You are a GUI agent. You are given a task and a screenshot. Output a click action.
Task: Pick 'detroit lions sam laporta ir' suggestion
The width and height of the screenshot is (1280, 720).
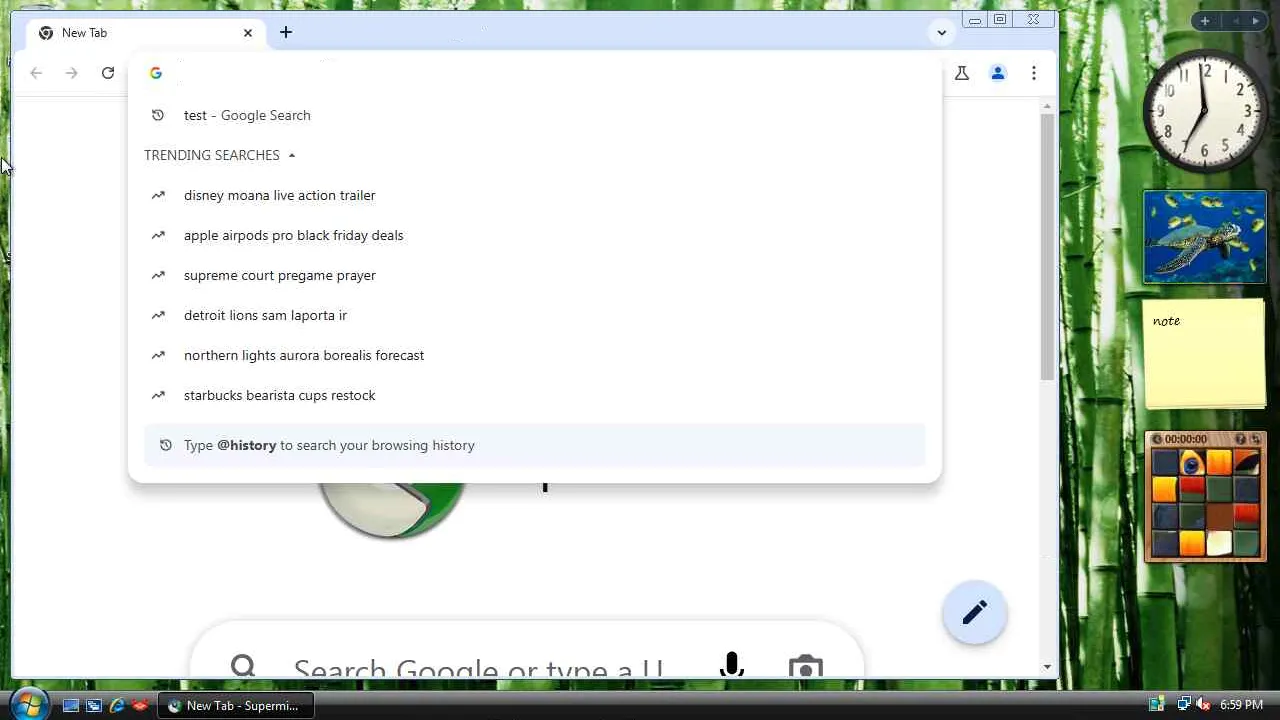(x=535, y=315)
